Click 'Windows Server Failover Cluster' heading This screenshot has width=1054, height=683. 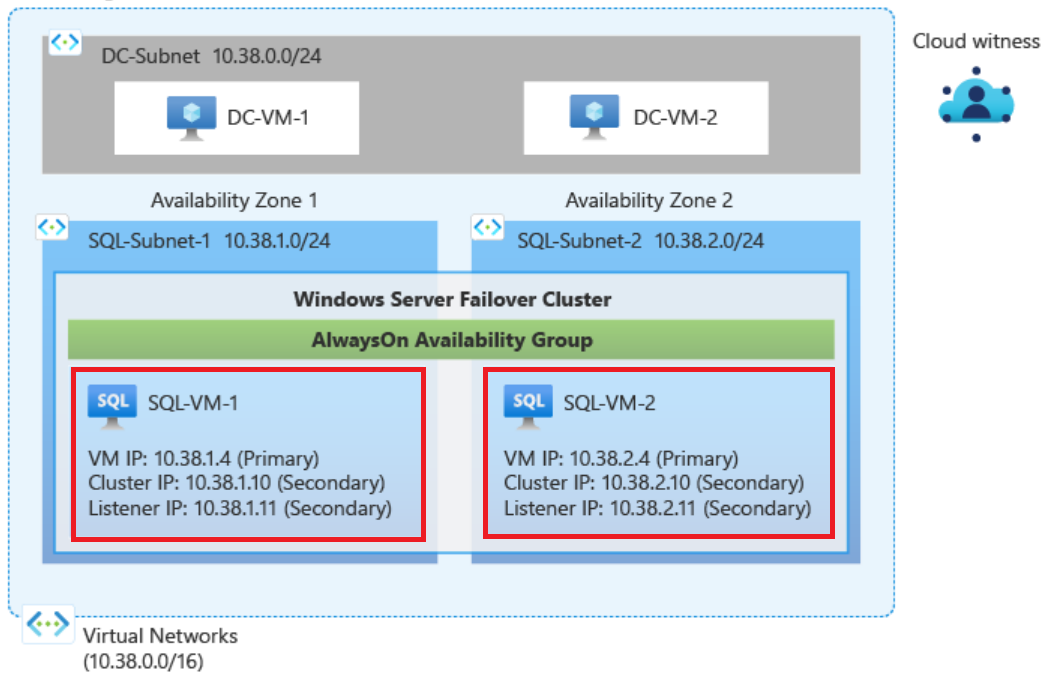[452, 299]
